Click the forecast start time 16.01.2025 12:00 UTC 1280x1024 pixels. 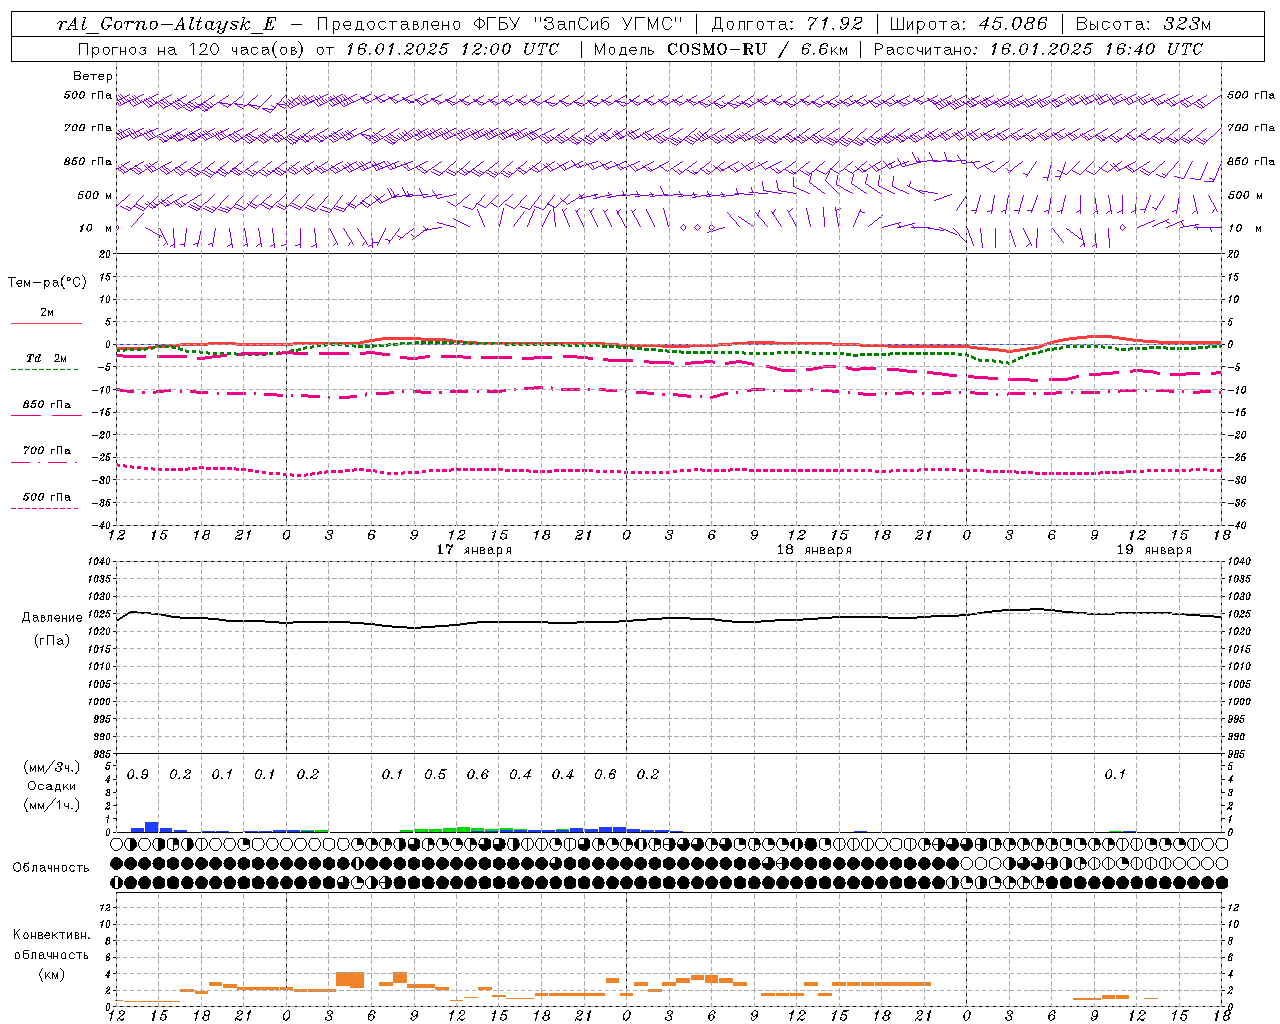pos(453,49)
